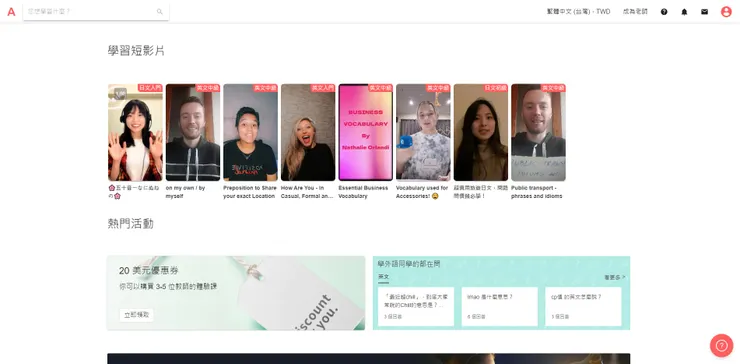This screenshot has width=740, height=364.
Task: Select the 英文 tab in questions panel
Action: (383, 277)
